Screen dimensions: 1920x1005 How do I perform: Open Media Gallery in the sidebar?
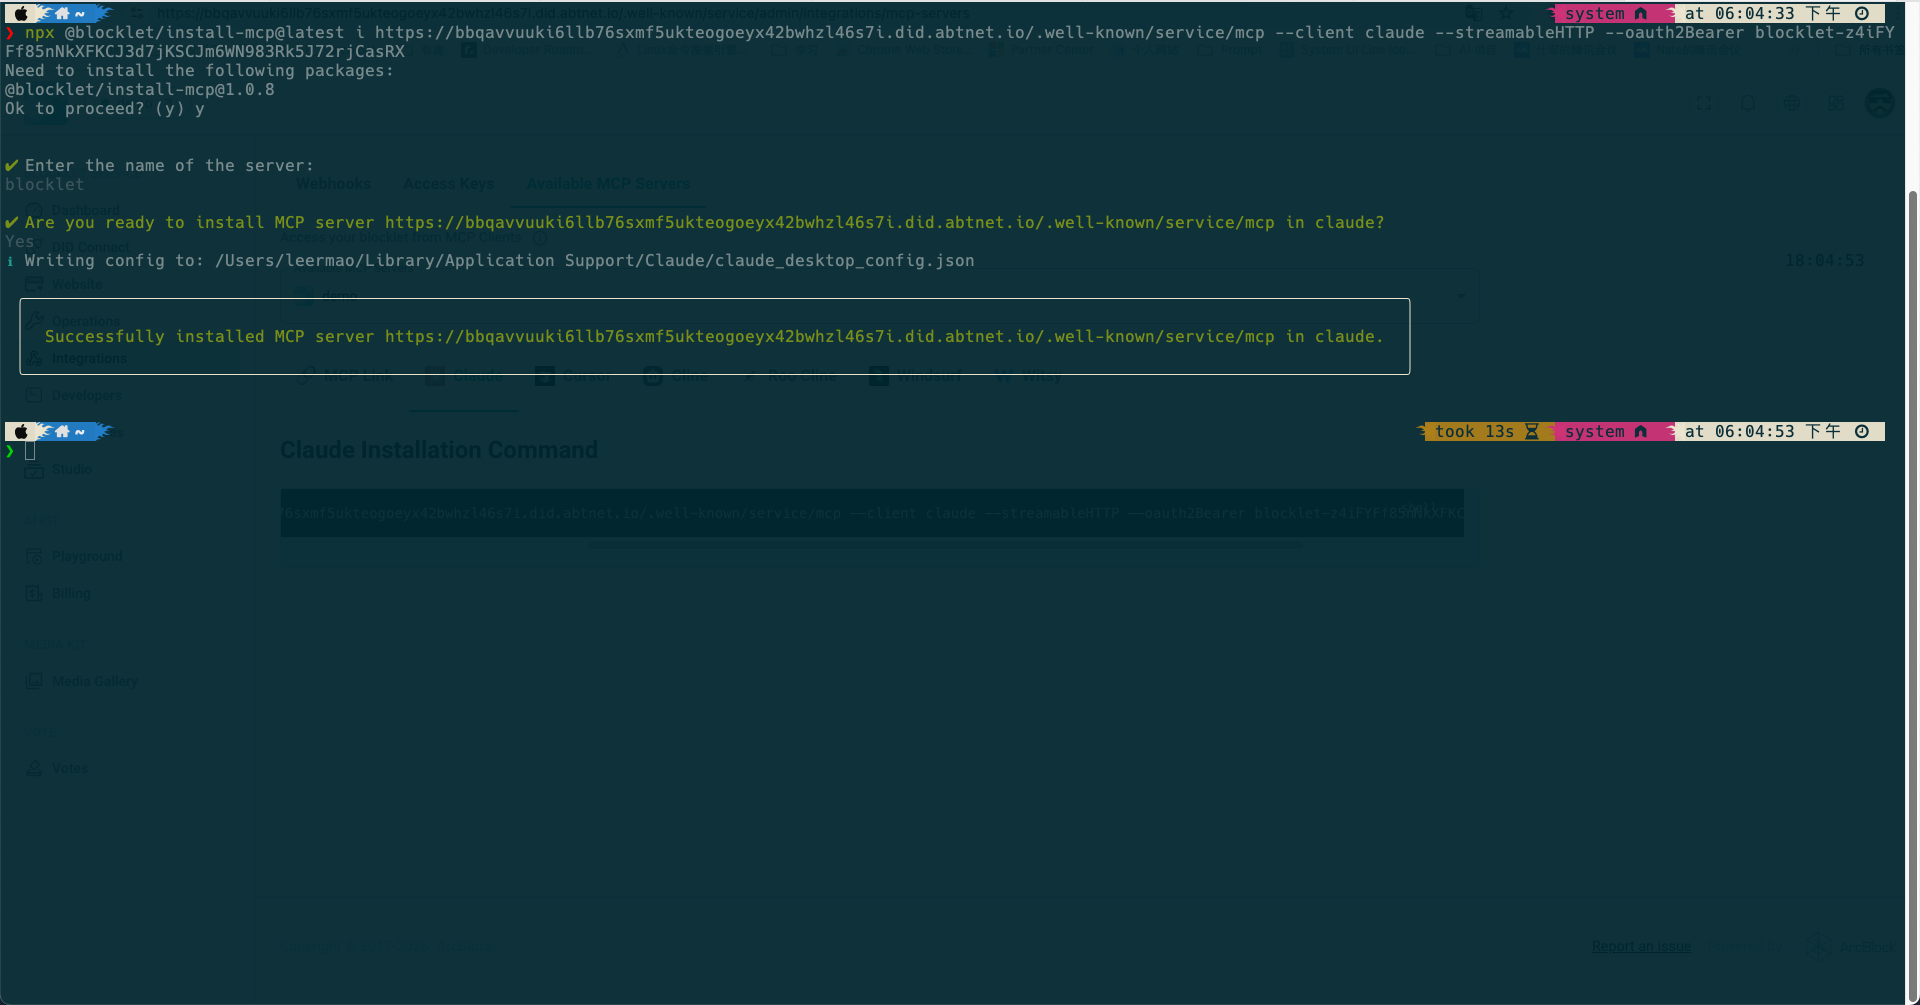click(x=94, y=681)
